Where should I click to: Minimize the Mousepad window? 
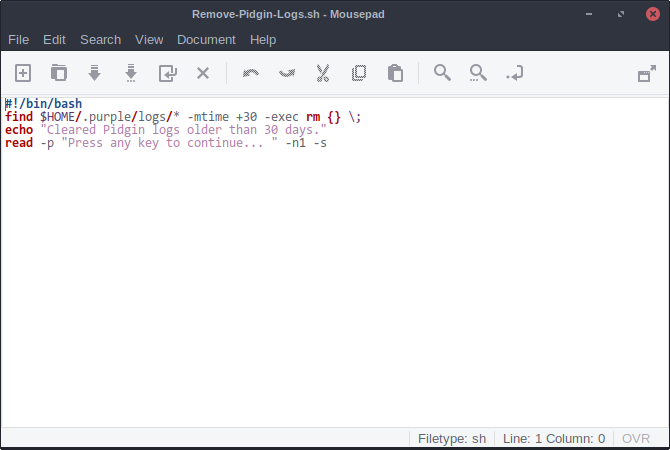589,14
